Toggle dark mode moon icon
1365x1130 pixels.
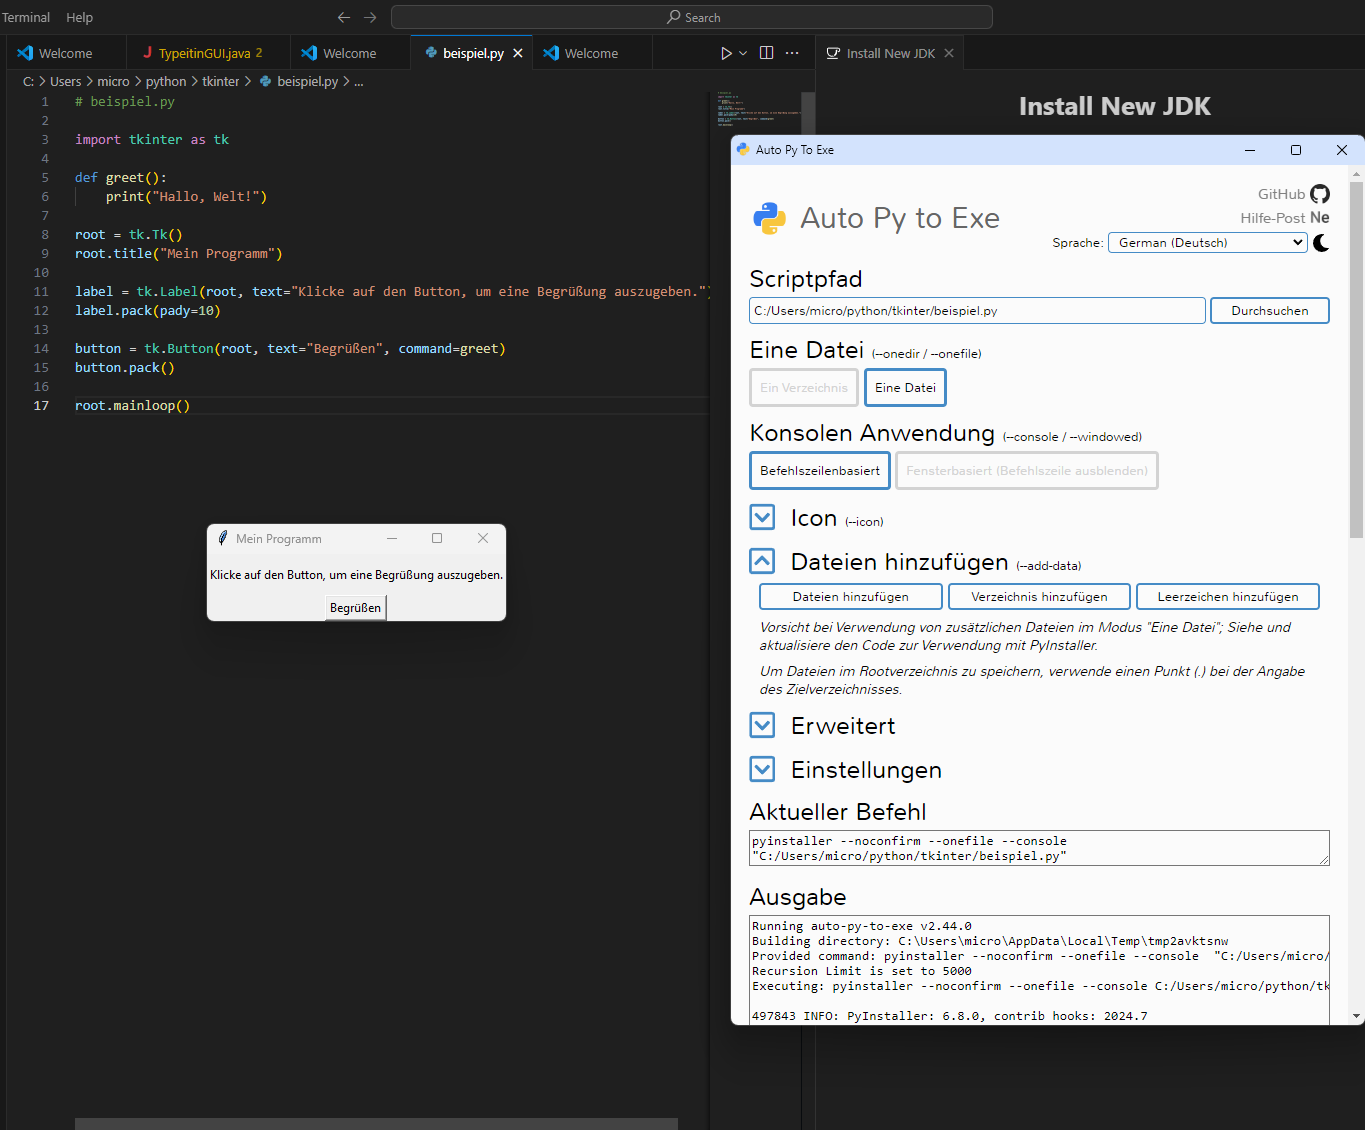tap(1321, 243)
